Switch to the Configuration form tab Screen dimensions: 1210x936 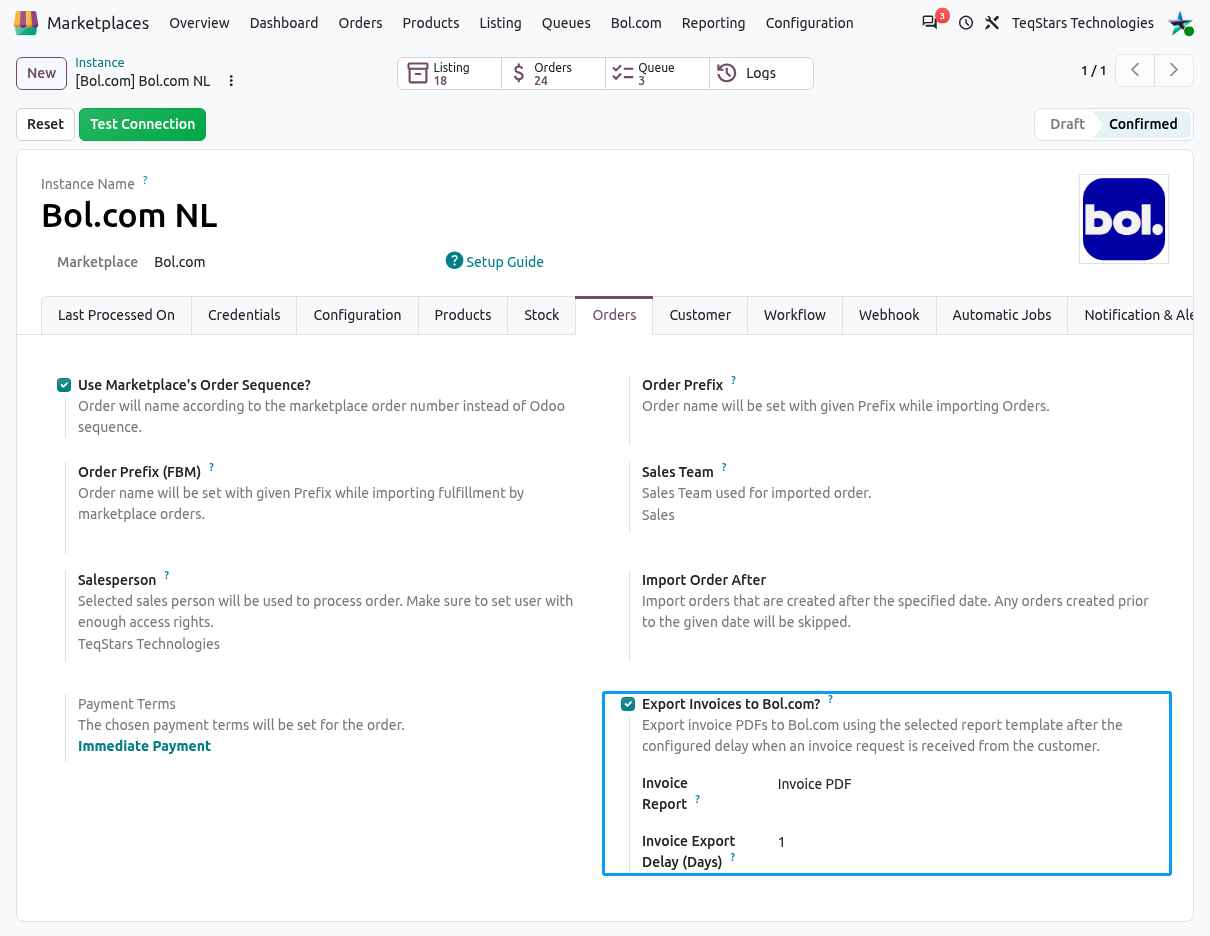coord(357,315)
